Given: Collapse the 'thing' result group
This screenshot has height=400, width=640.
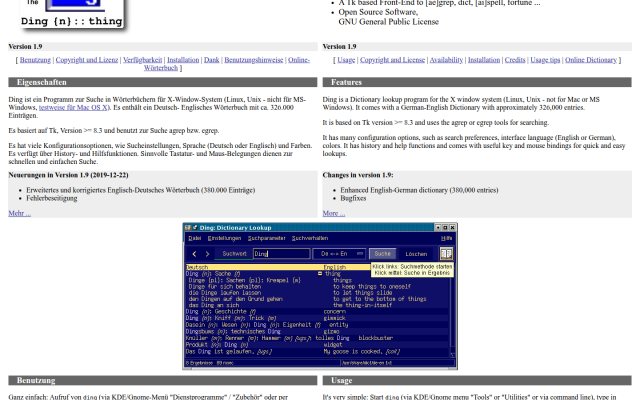Looking at the screenshot, I should (x=320, y=273).
